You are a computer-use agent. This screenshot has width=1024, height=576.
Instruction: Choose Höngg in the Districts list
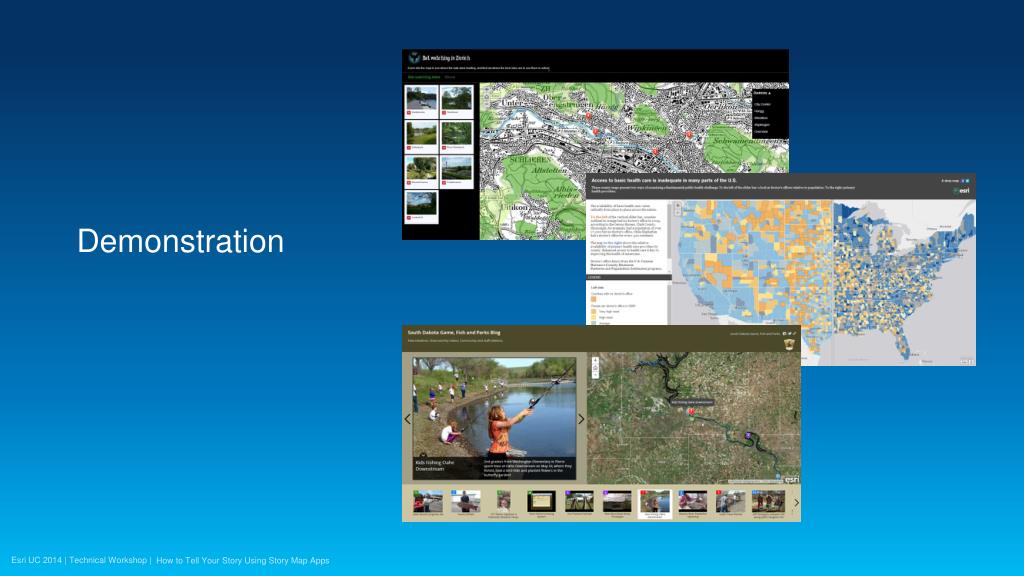760,111
